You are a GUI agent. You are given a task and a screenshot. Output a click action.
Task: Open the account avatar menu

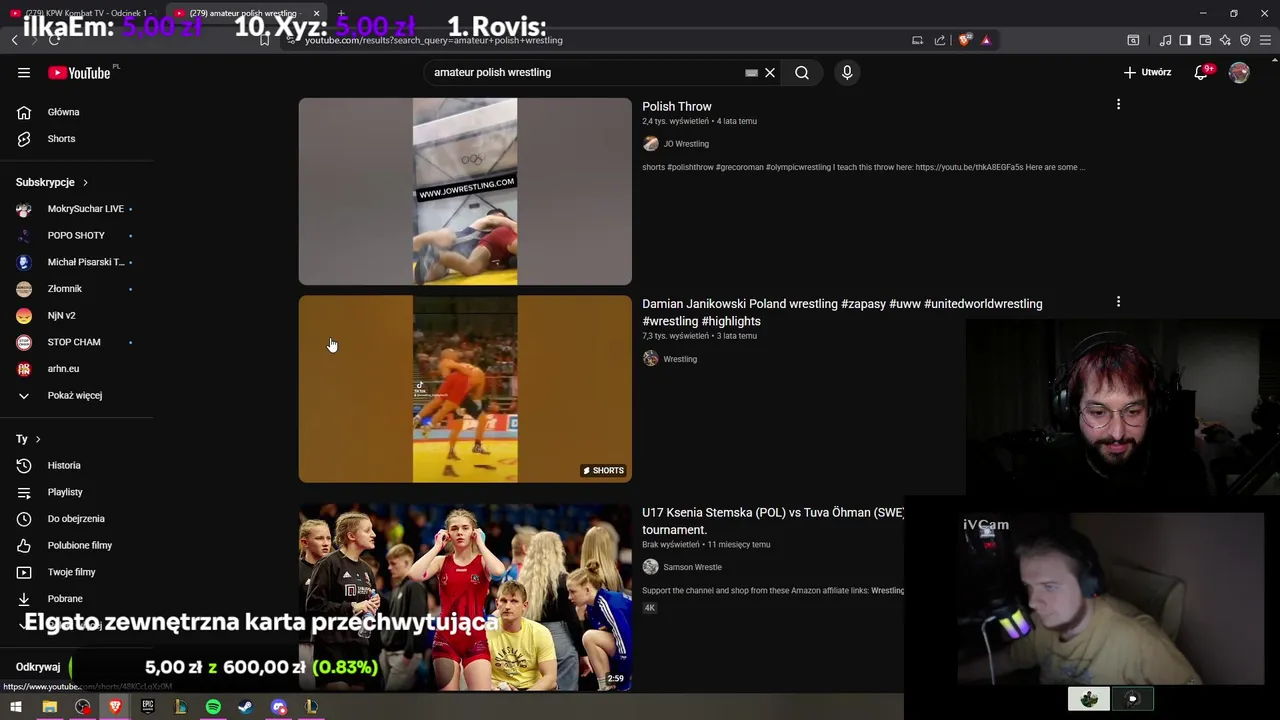pyautogui.click(x=1239, y=72)
